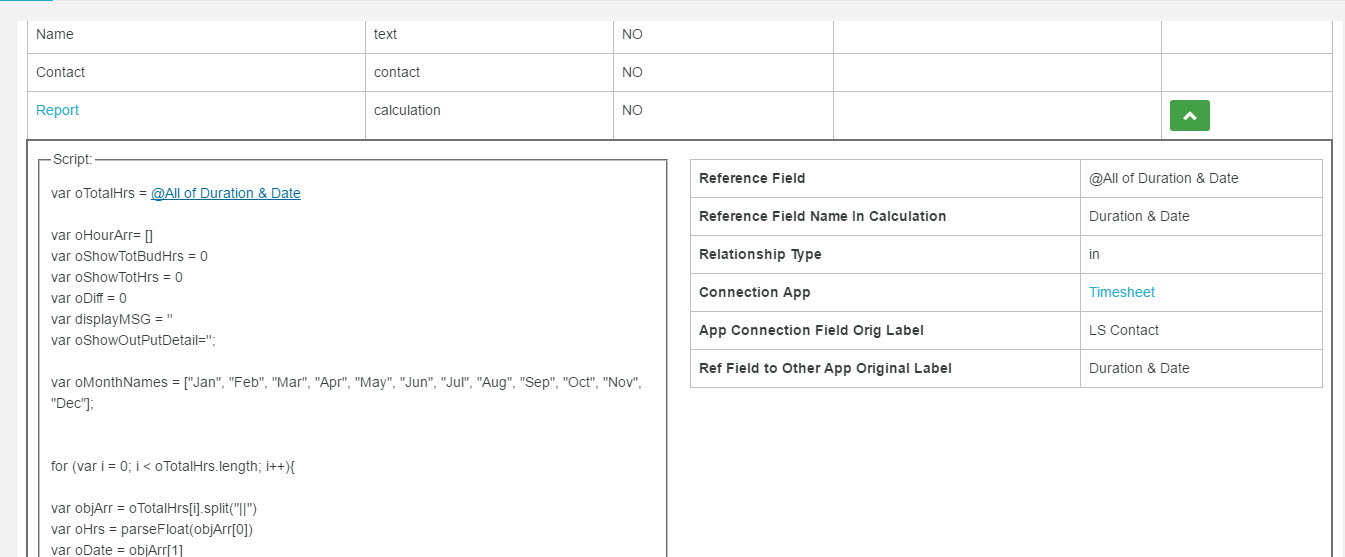Select the LS Contact value cell
Image resolution: width=1345 pixels, height=557 pixels.
pyautogui.click(x=1124, y=331)
